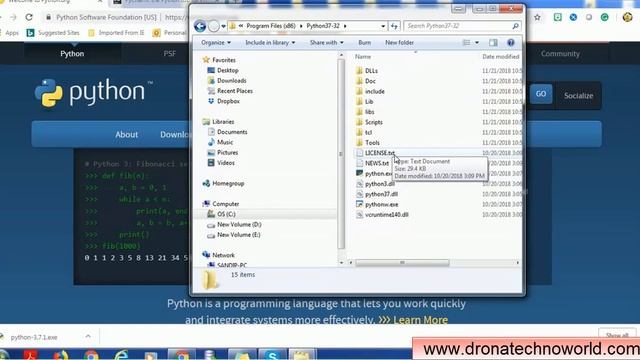Open the Share with dropdown
The height and width of the screenshot is (360, 640).
coord(327,42)
